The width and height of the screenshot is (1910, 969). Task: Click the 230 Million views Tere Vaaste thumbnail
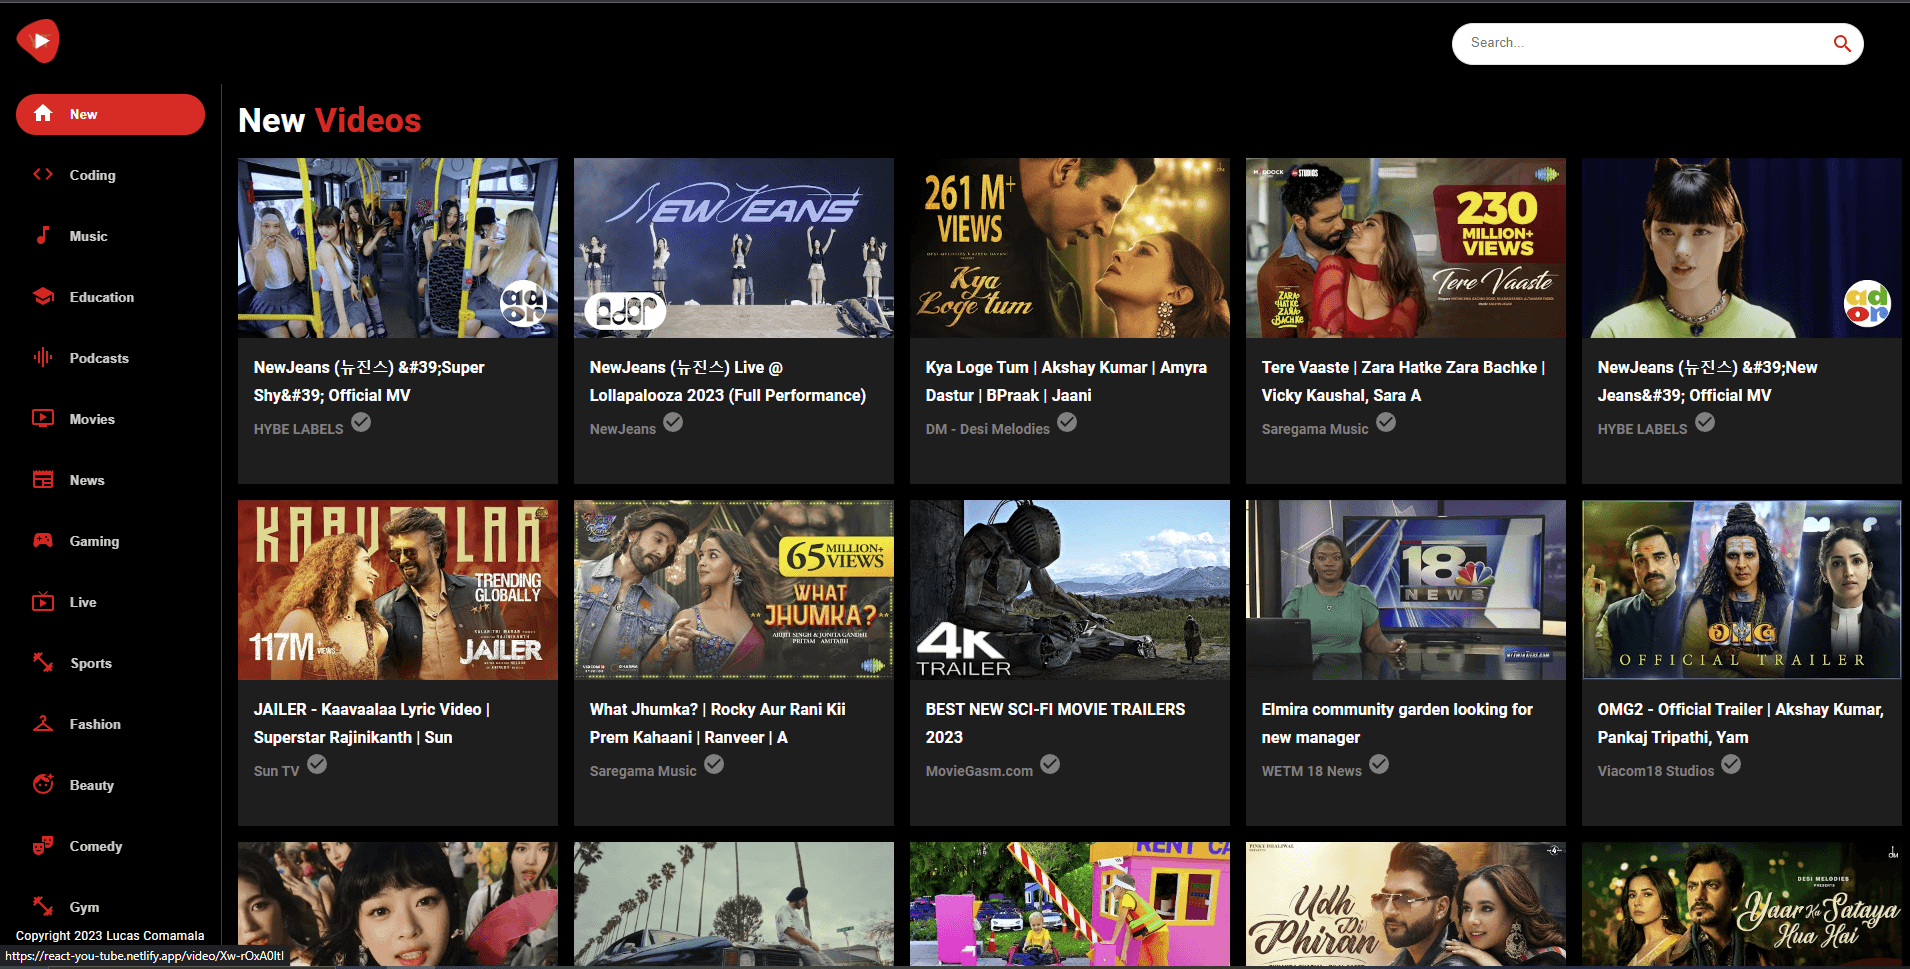coord(1406,248)
